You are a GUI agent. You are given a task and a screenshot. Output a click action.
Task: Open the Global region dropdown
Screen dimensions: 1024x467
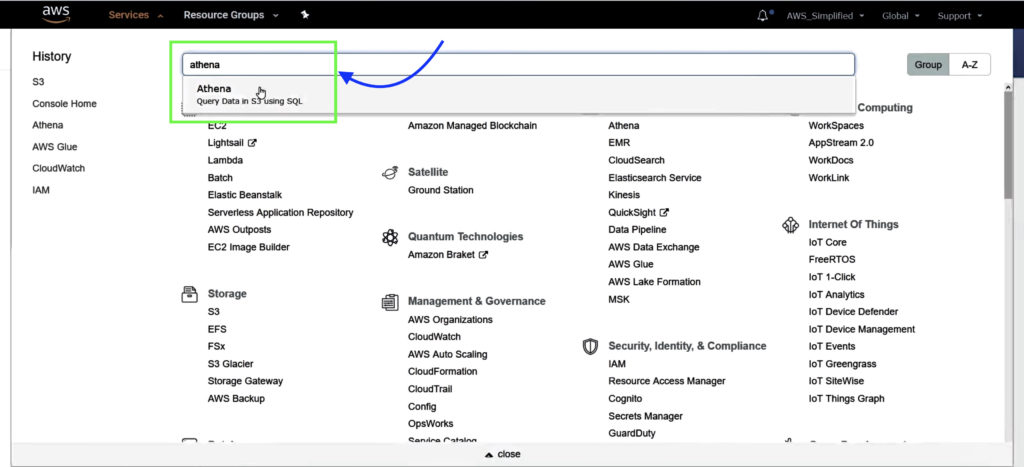(x=901, y=16)
